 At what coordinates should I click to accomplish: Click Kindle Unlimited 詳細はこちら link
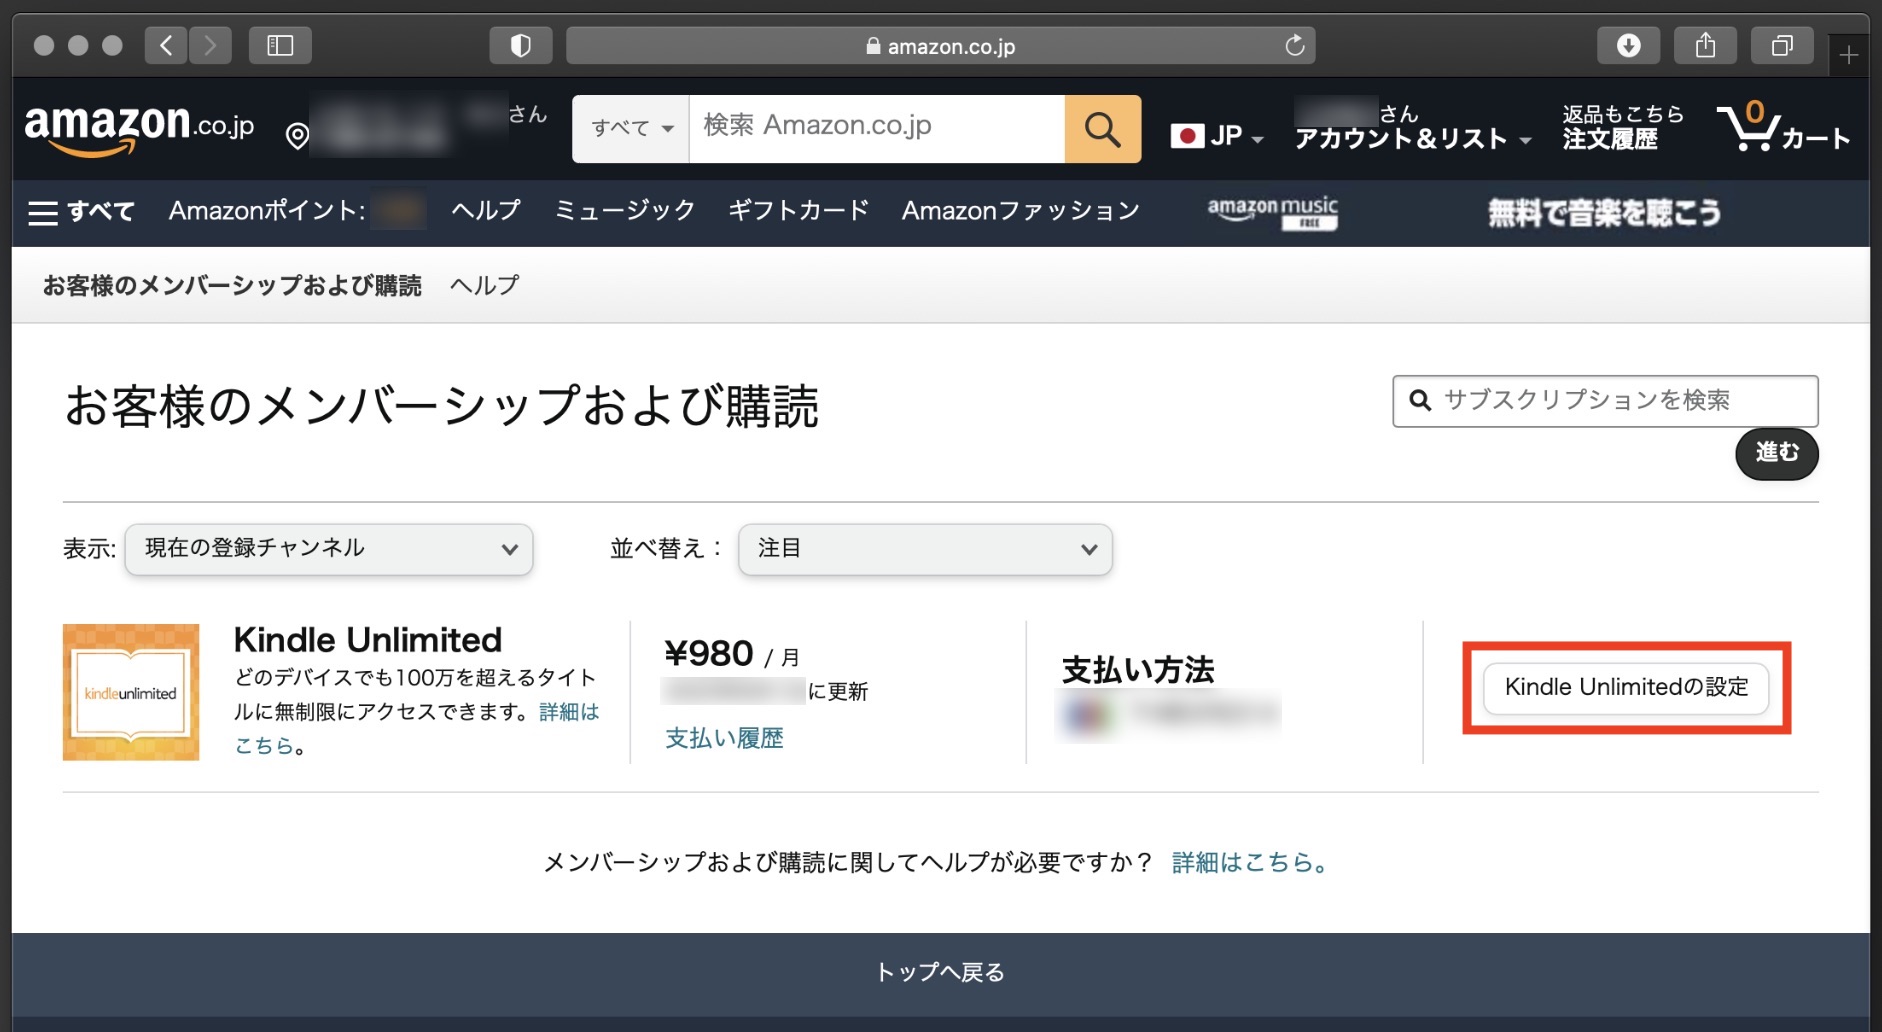[x=569, y=712]
